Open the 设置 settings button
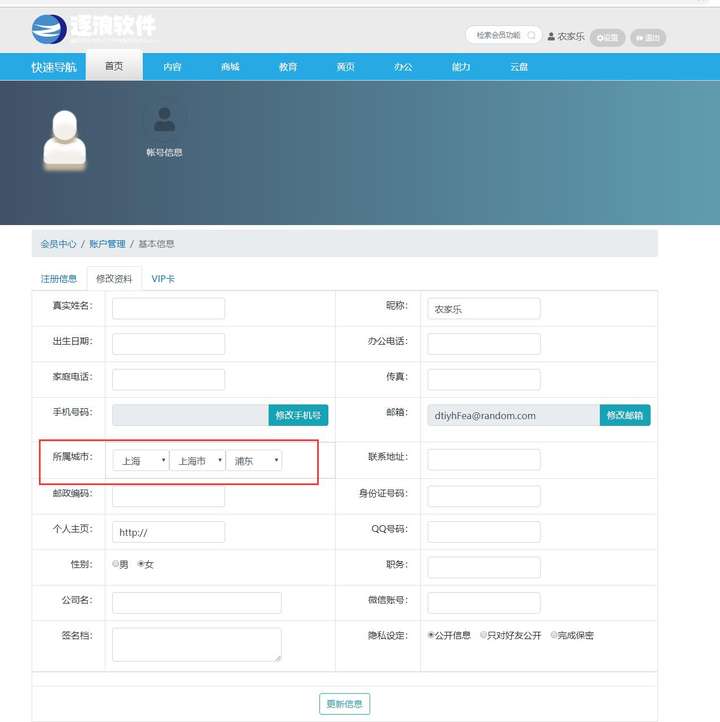 pyautogui.click(x=607, y=38)
